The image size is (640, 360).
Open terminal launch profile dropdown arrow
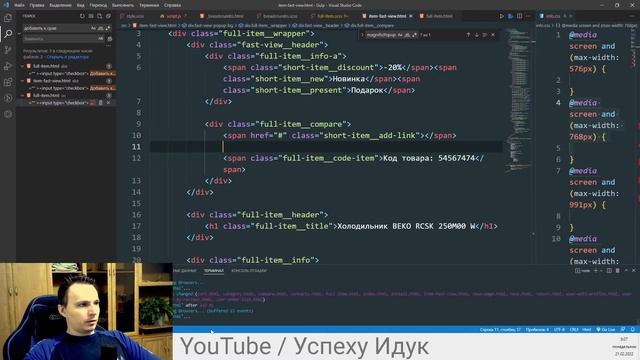(601, 270)
